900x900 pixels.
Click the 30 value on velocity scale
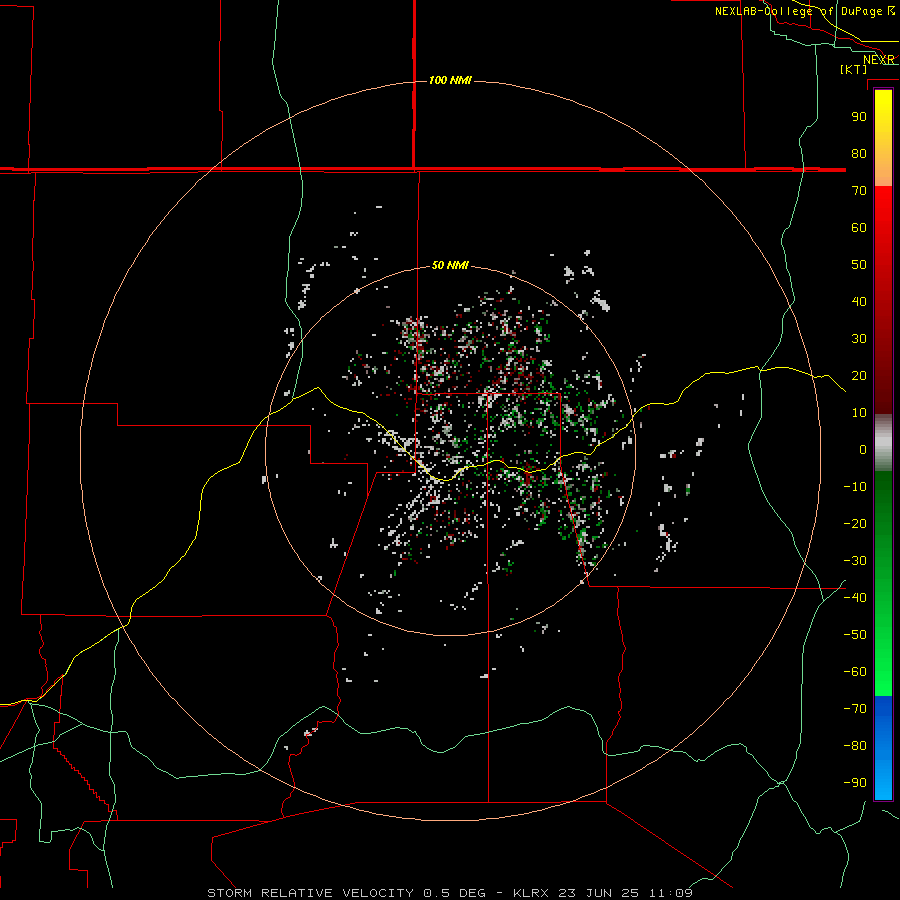point(859,339)
